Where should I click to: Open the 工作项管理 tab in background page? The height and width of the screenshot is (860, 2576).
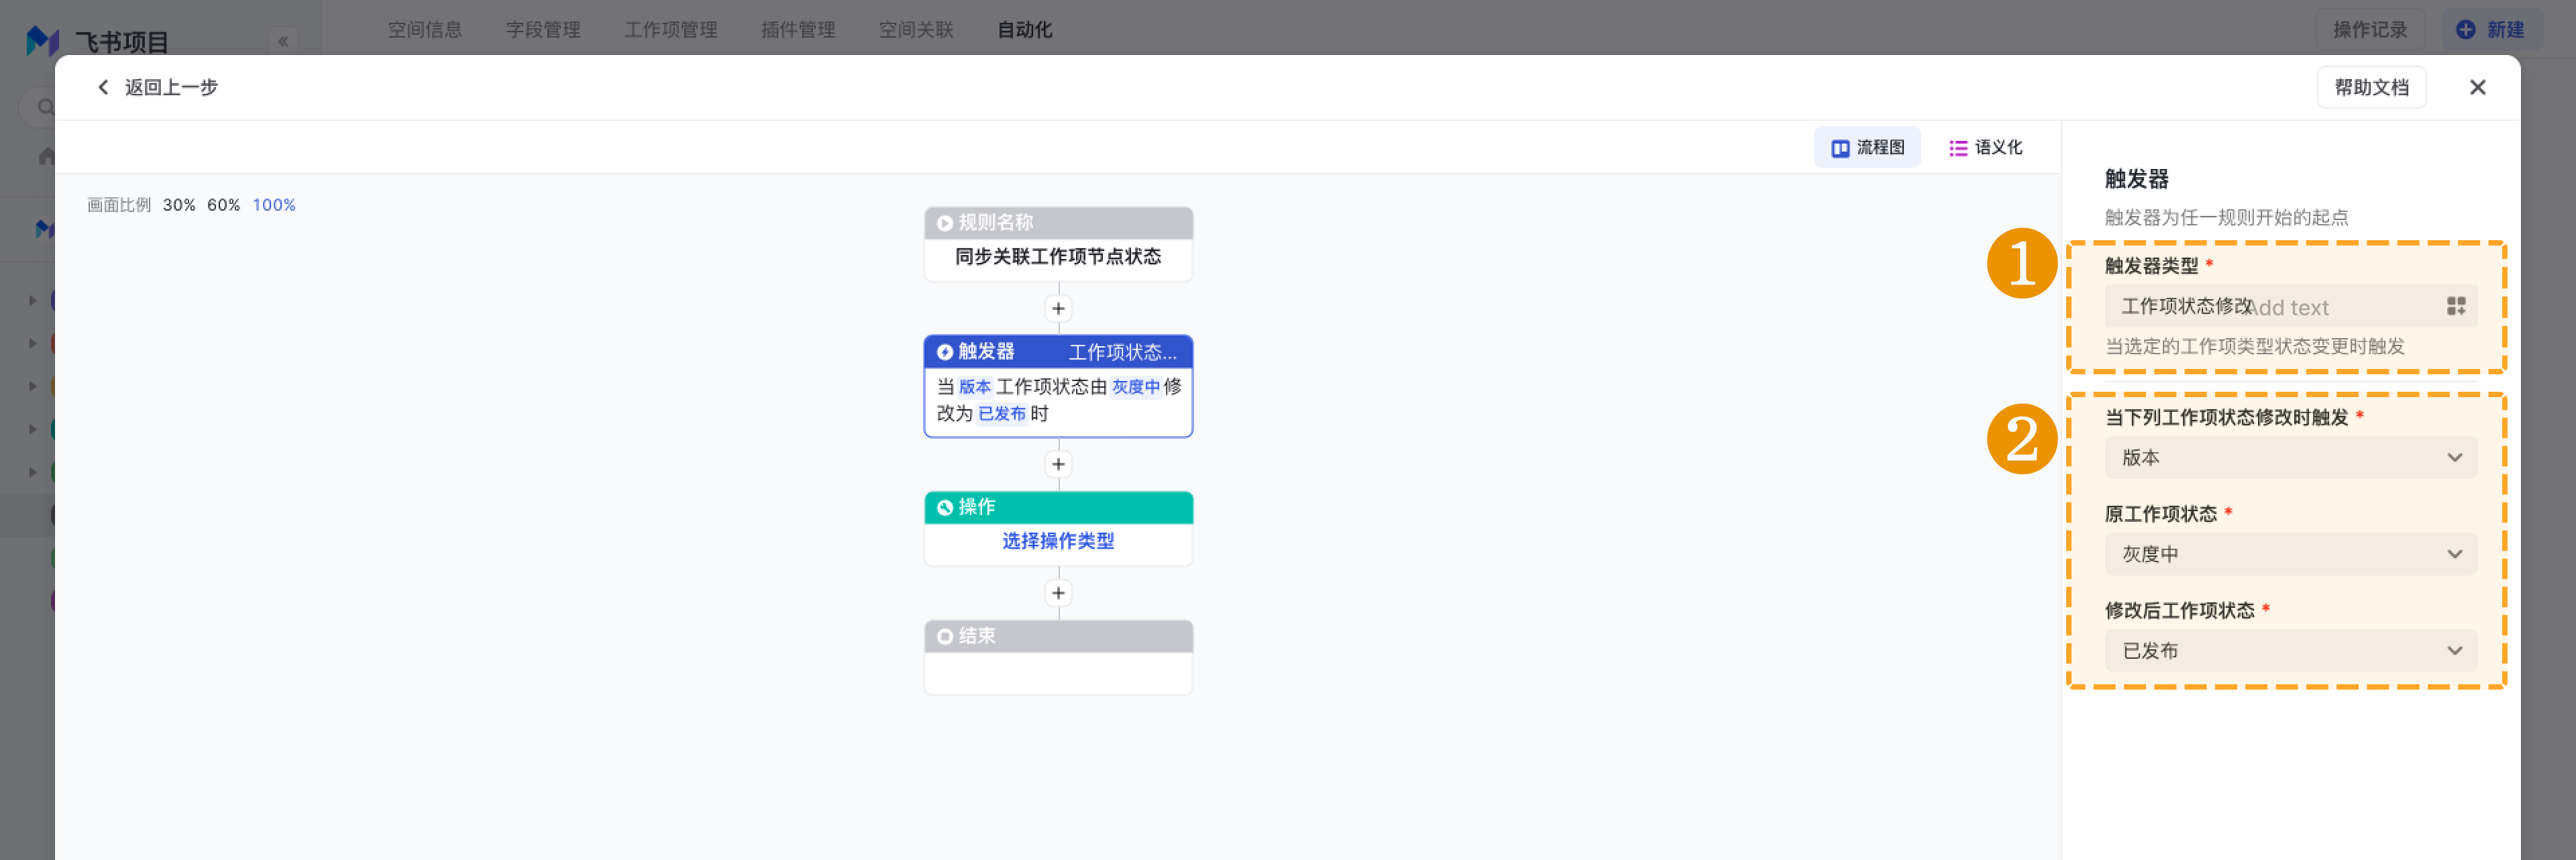(x=671, y=30)
